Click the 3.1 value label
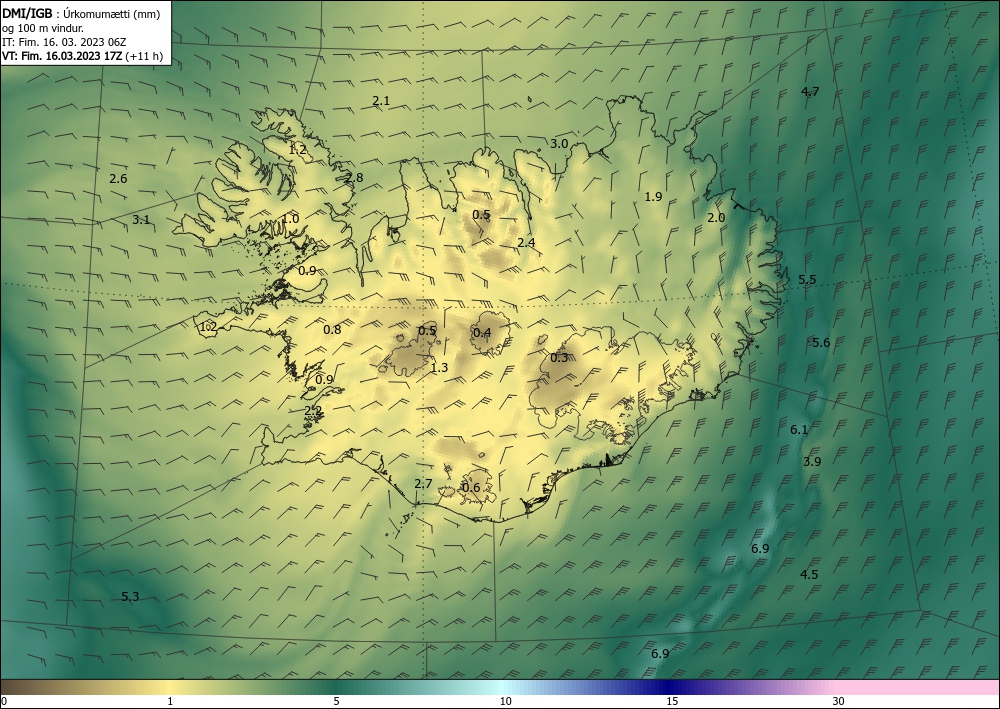 (x=141, y=219)
